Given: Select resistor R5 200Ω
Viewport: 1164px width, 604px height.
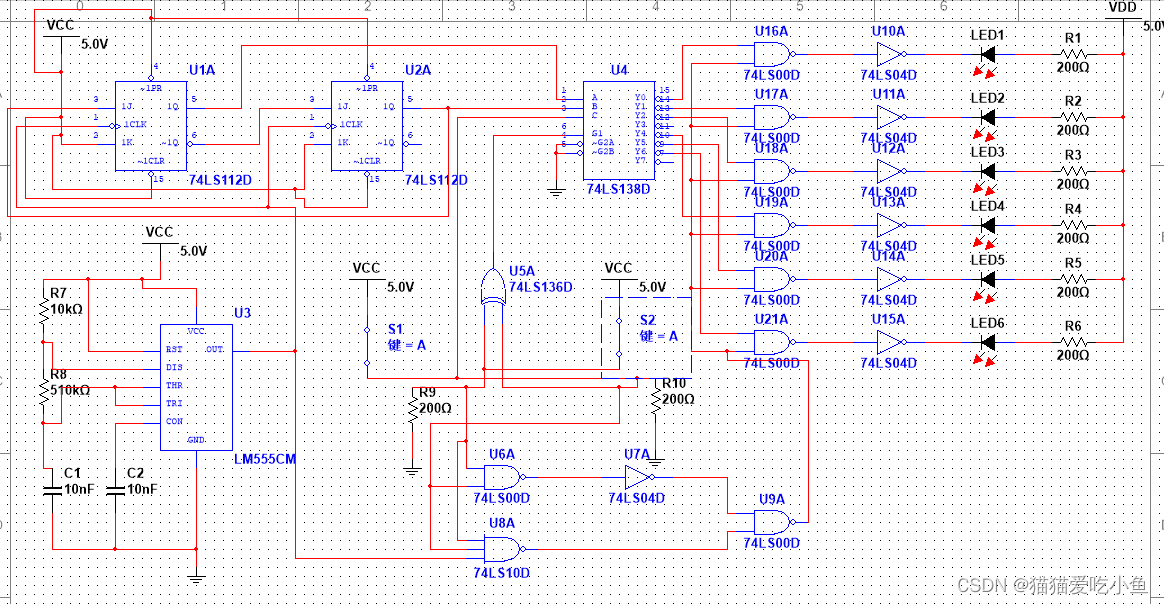Looking at the screenshot, I should [x=1073, y=280].
